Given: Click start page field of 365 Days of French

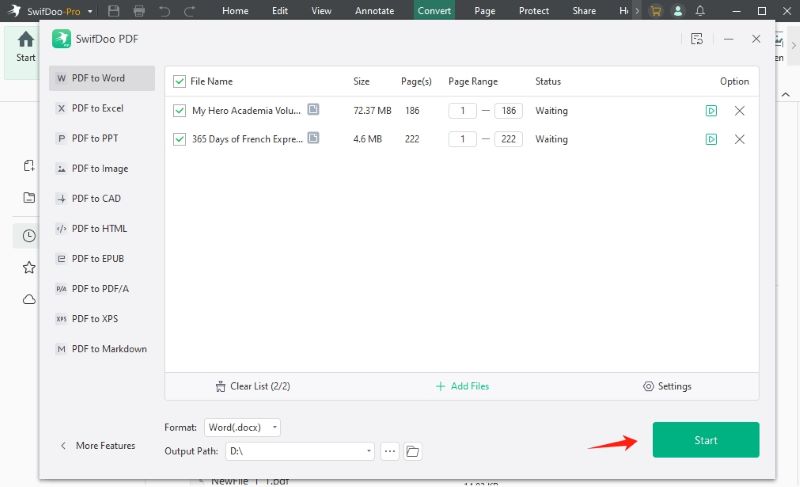Looking at the screenshot, I should 462,139.
